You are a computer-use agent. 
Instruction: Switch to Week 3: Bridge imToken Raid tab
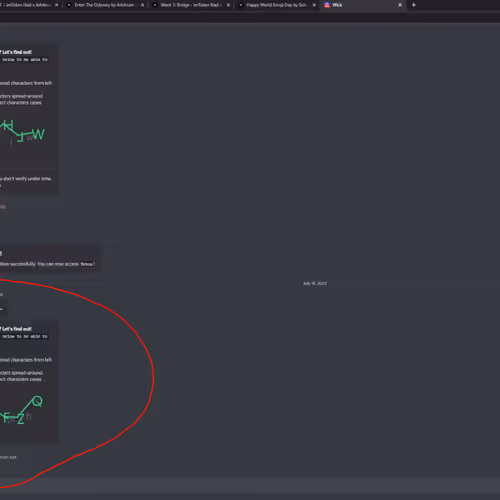coord(191,5)
